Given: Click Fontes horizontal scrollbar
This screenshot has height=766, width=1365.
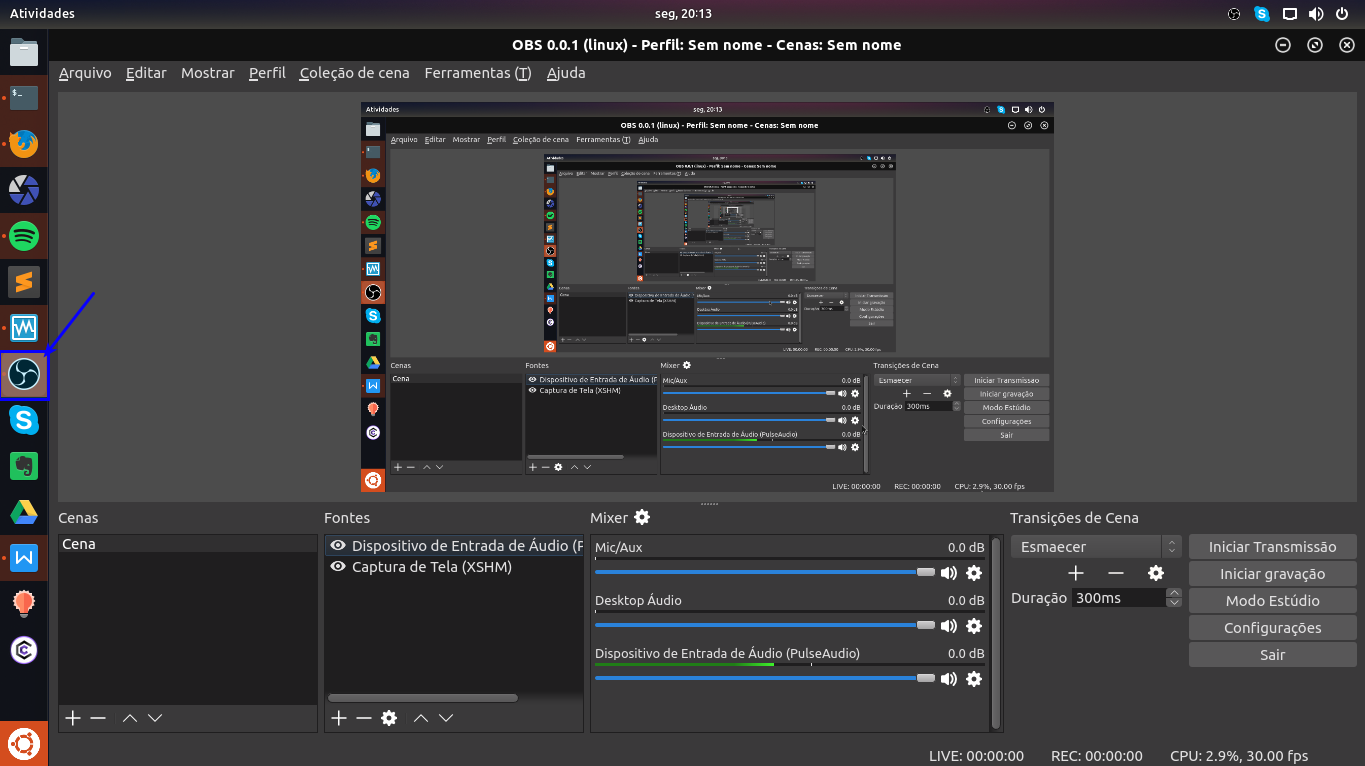Looking at the screenshot, I should (x=423, y=698).
